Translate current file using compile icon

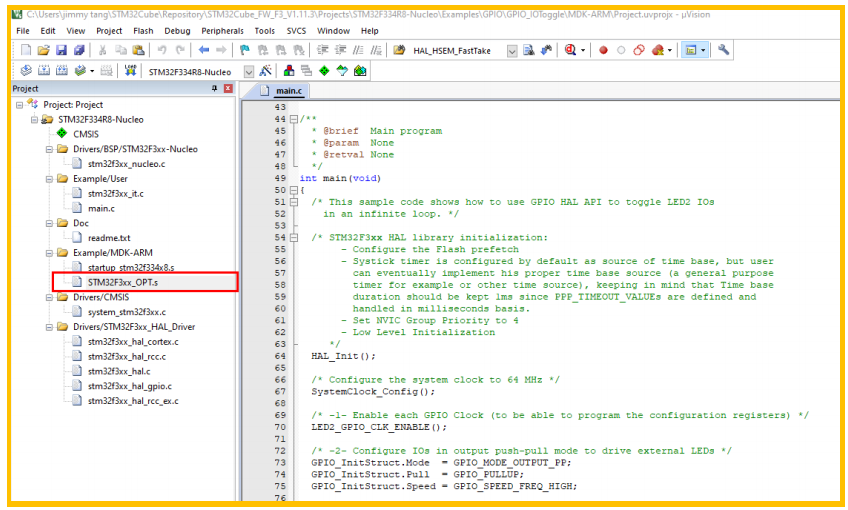[26, 71]
